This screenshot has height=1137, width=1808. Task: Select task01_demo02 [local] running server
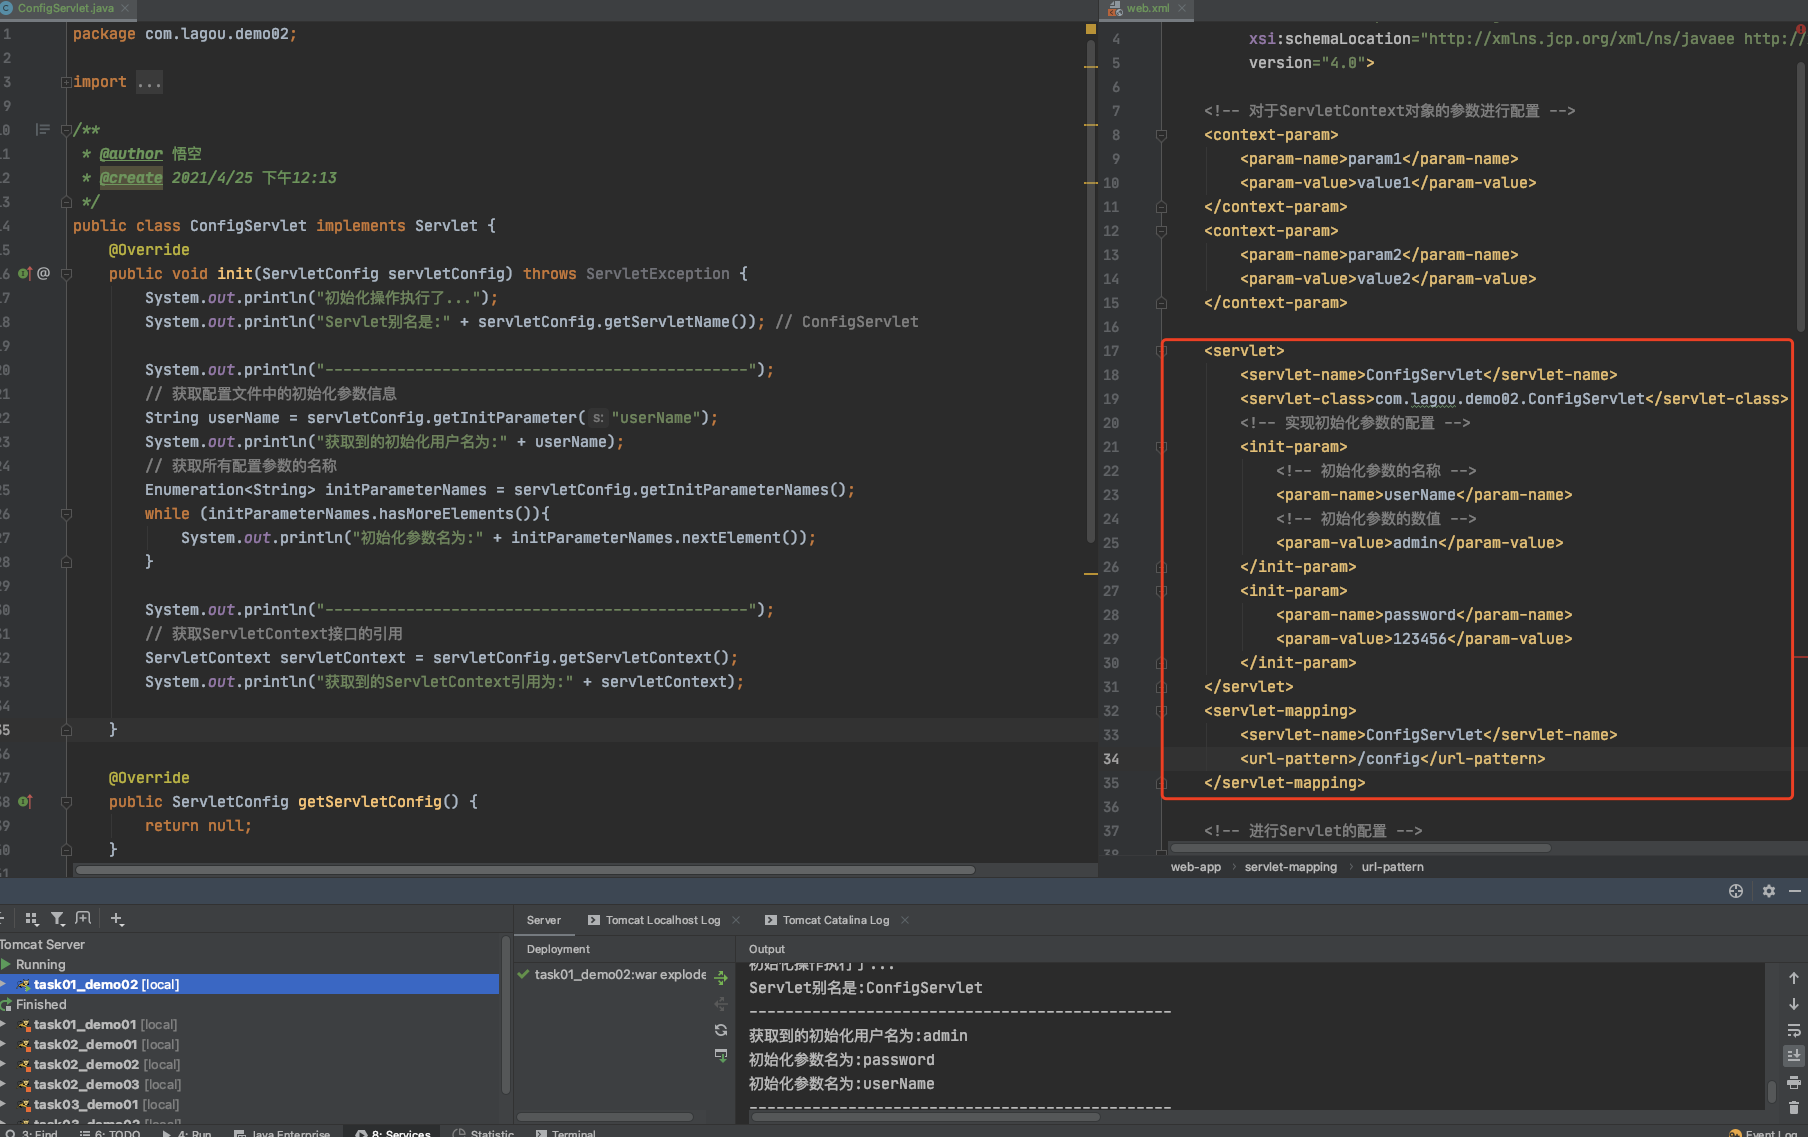[249, 984]
